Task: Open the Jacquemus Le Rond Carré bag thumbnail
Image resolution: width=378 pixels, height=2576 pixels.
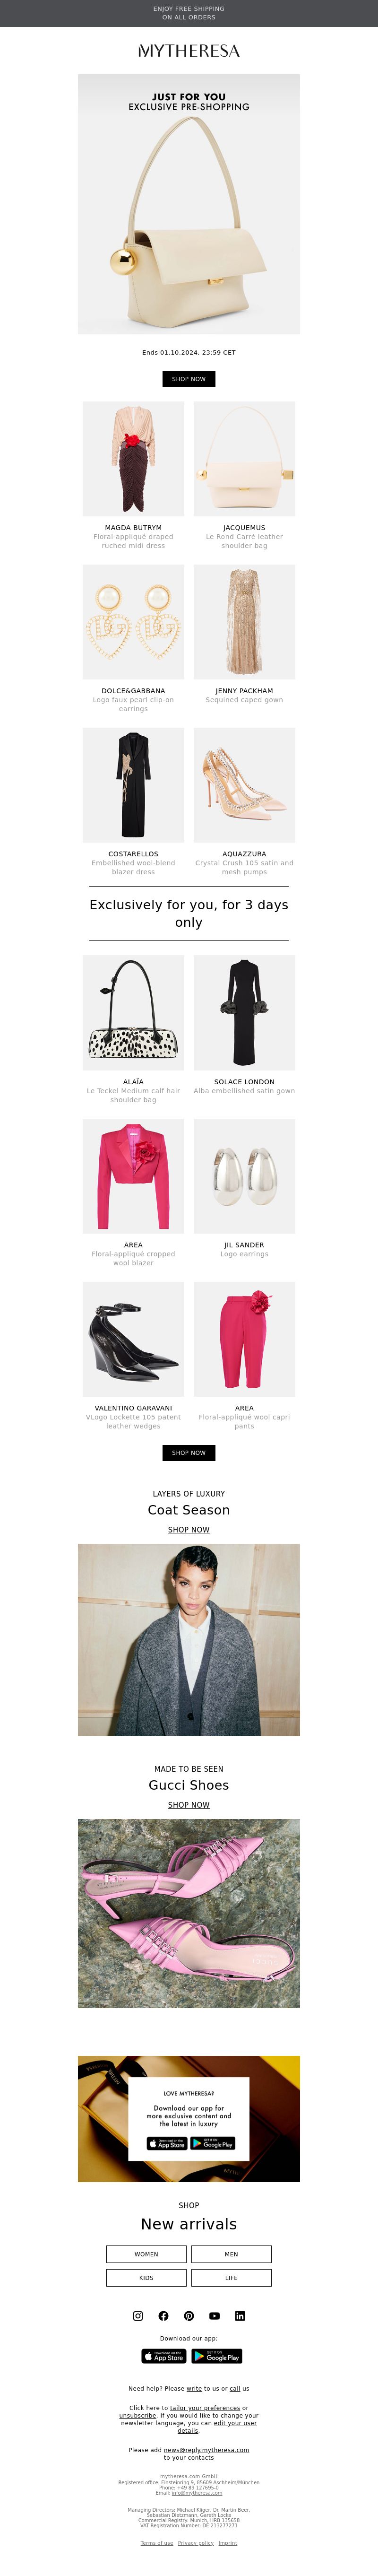Action: (x=244, y=459)
